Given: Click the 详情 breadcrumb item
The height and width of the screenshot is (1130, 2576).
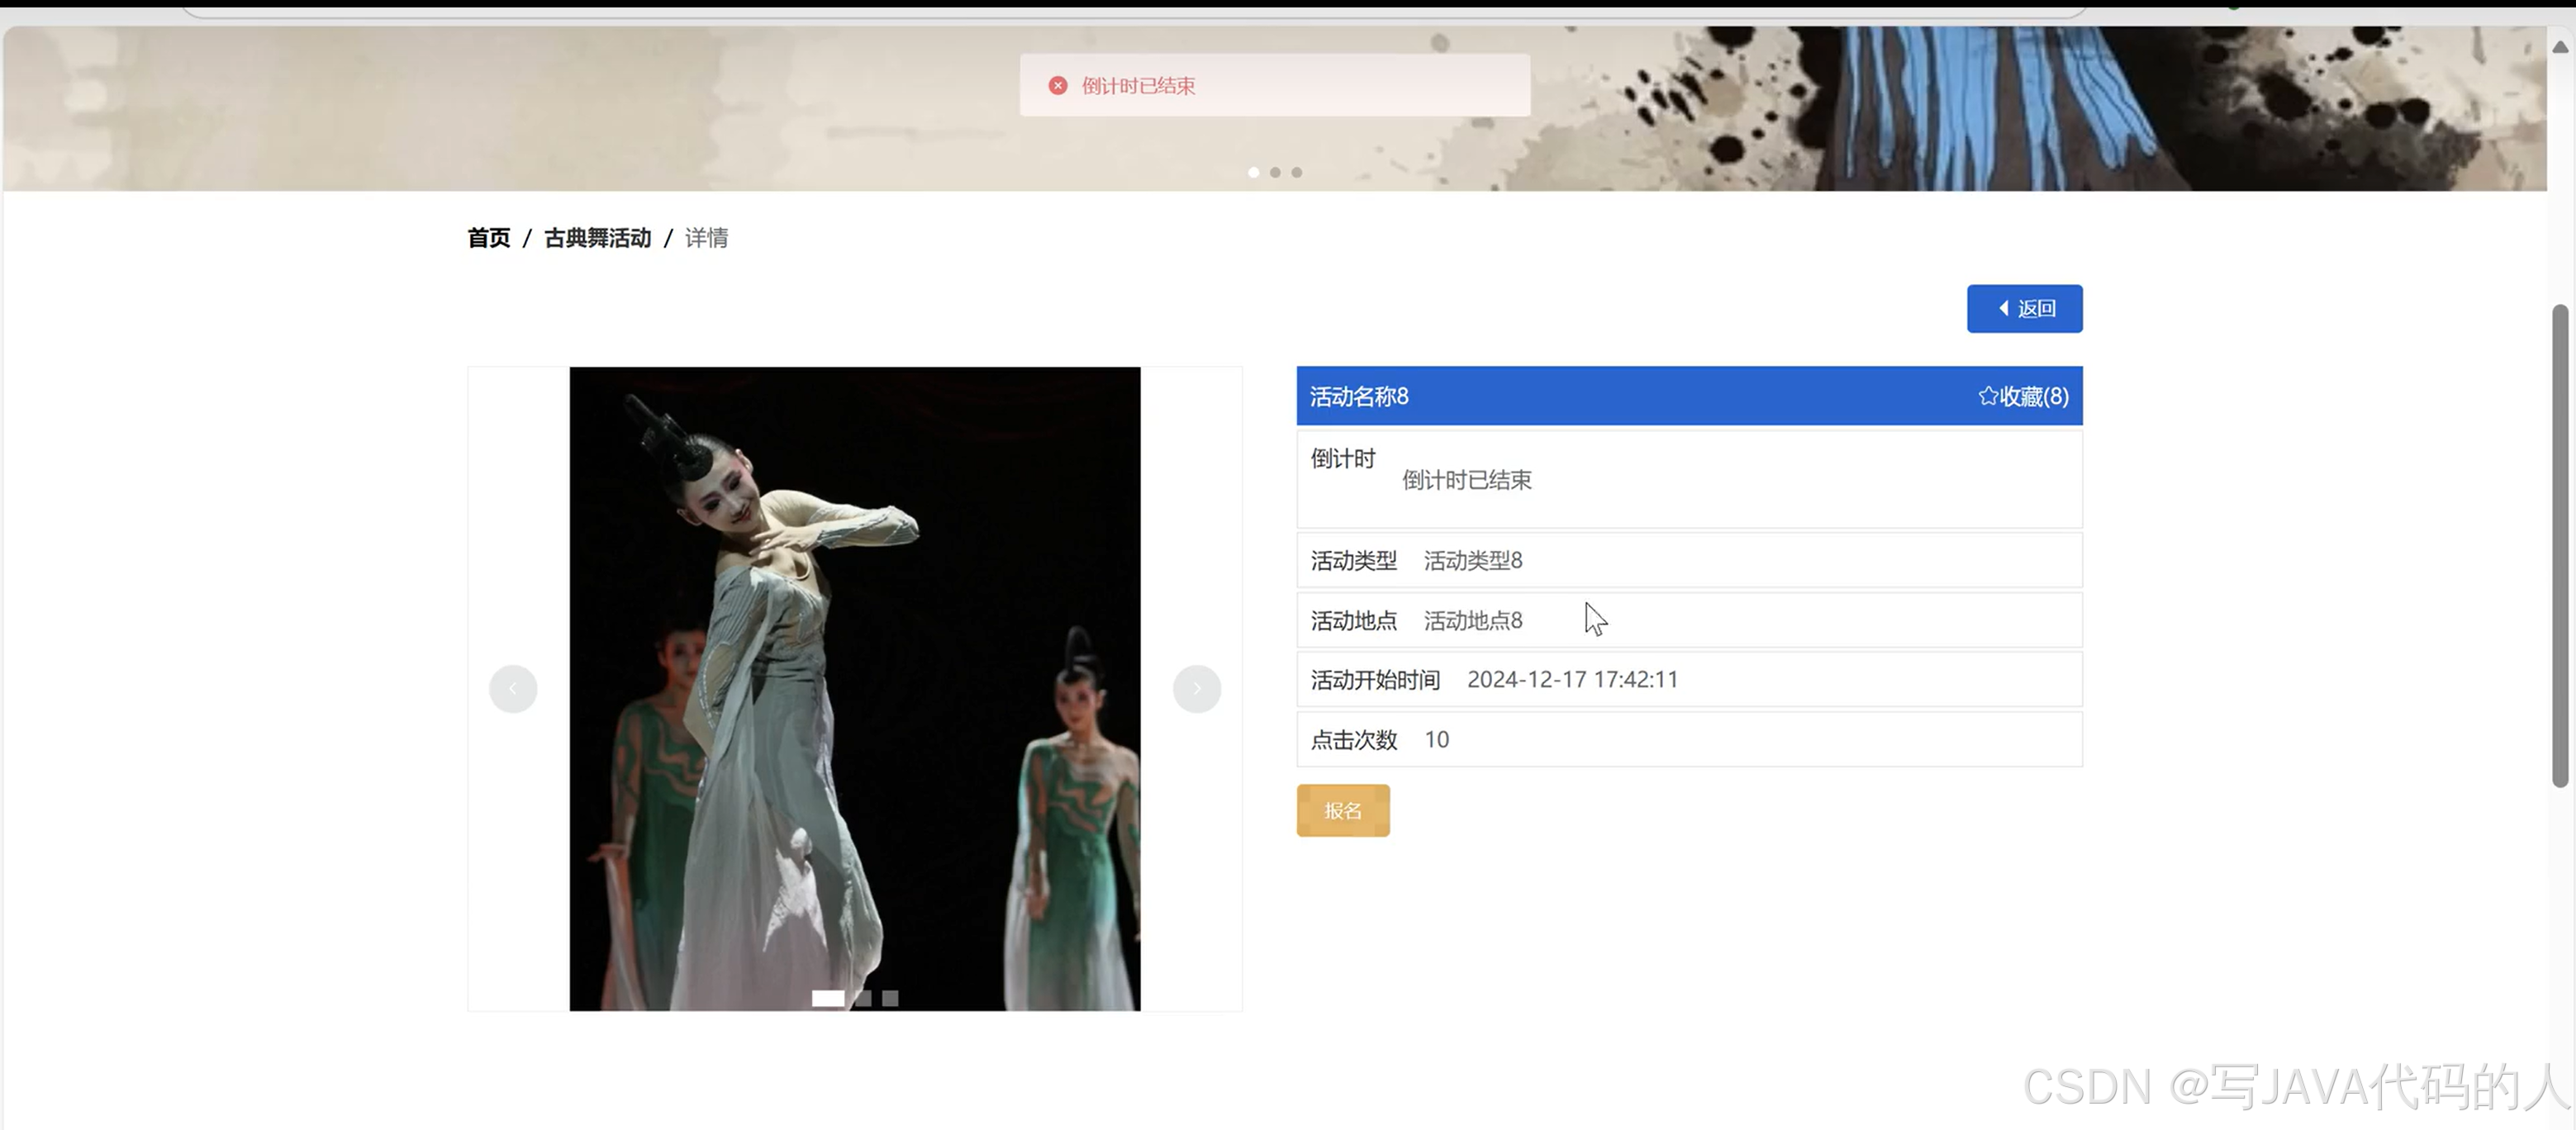Looking at the screenshot, I should pos(706,238).
